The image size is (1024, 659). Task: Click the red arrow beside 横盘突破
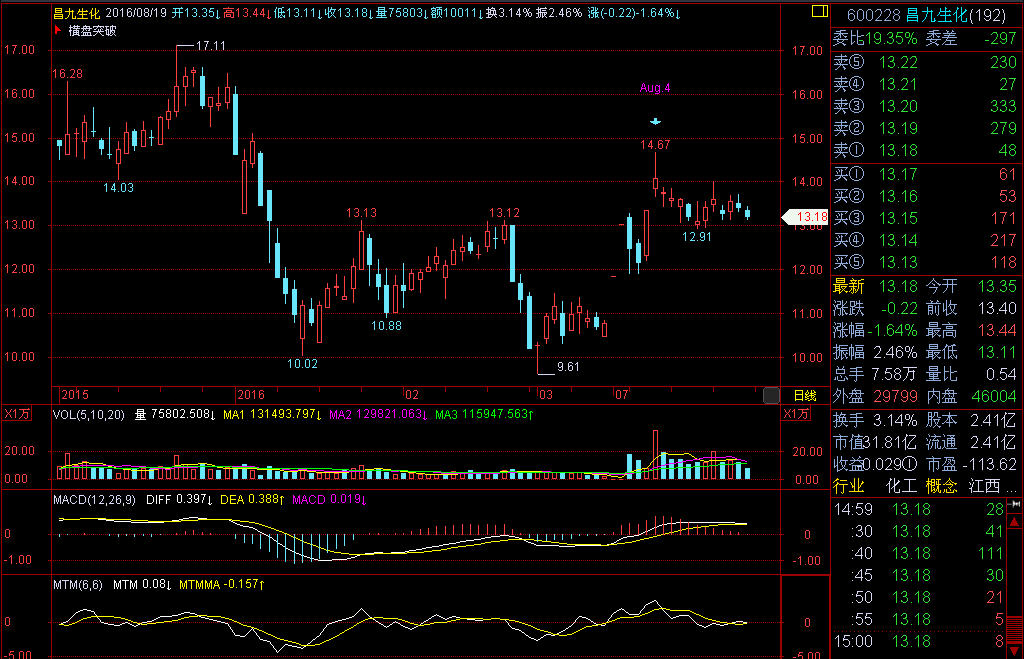pyautogui.click(x=58, y=30)
